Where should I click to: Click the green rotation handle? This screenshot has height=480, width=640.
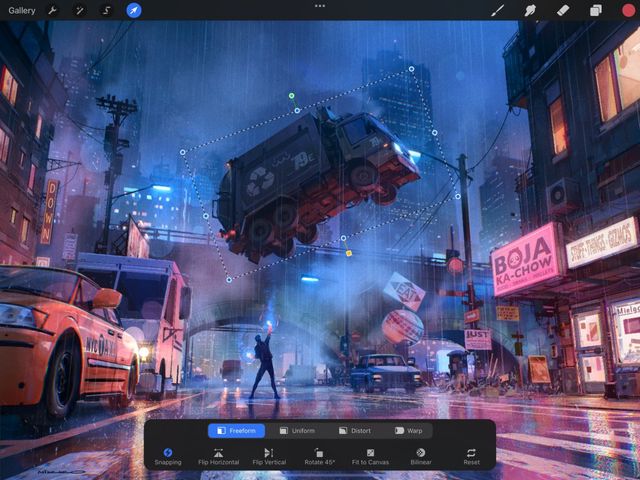click(291, 96)
